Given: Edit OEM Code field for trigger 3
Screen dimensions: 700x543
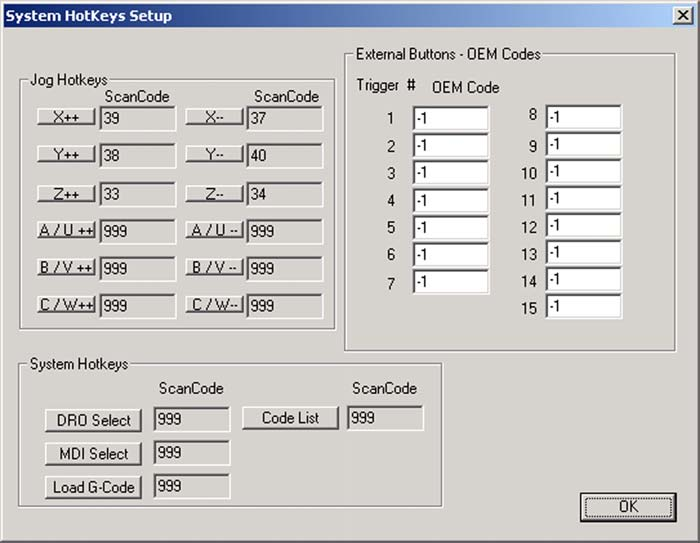Looking at the screenshot, I should click(450, 173).
